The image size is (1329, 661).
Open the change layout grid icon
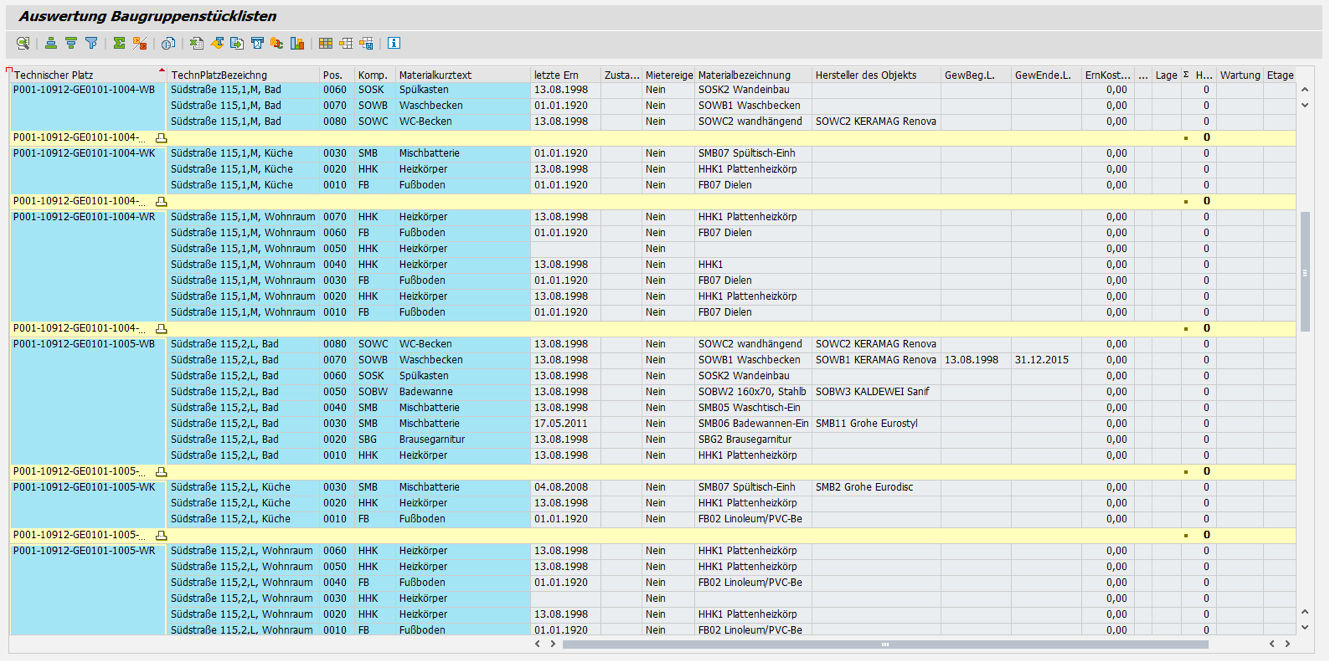(325, 44)
